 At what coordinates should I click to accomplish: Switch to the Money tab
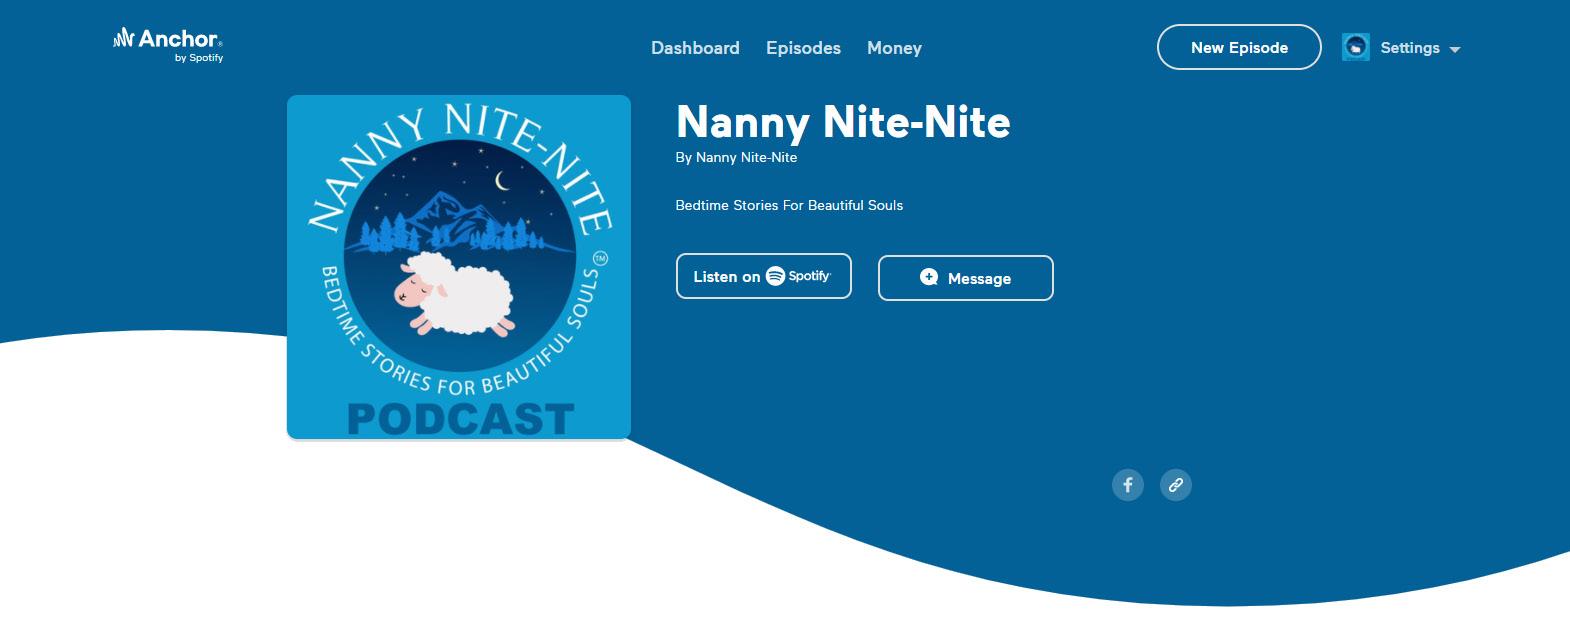894,48
